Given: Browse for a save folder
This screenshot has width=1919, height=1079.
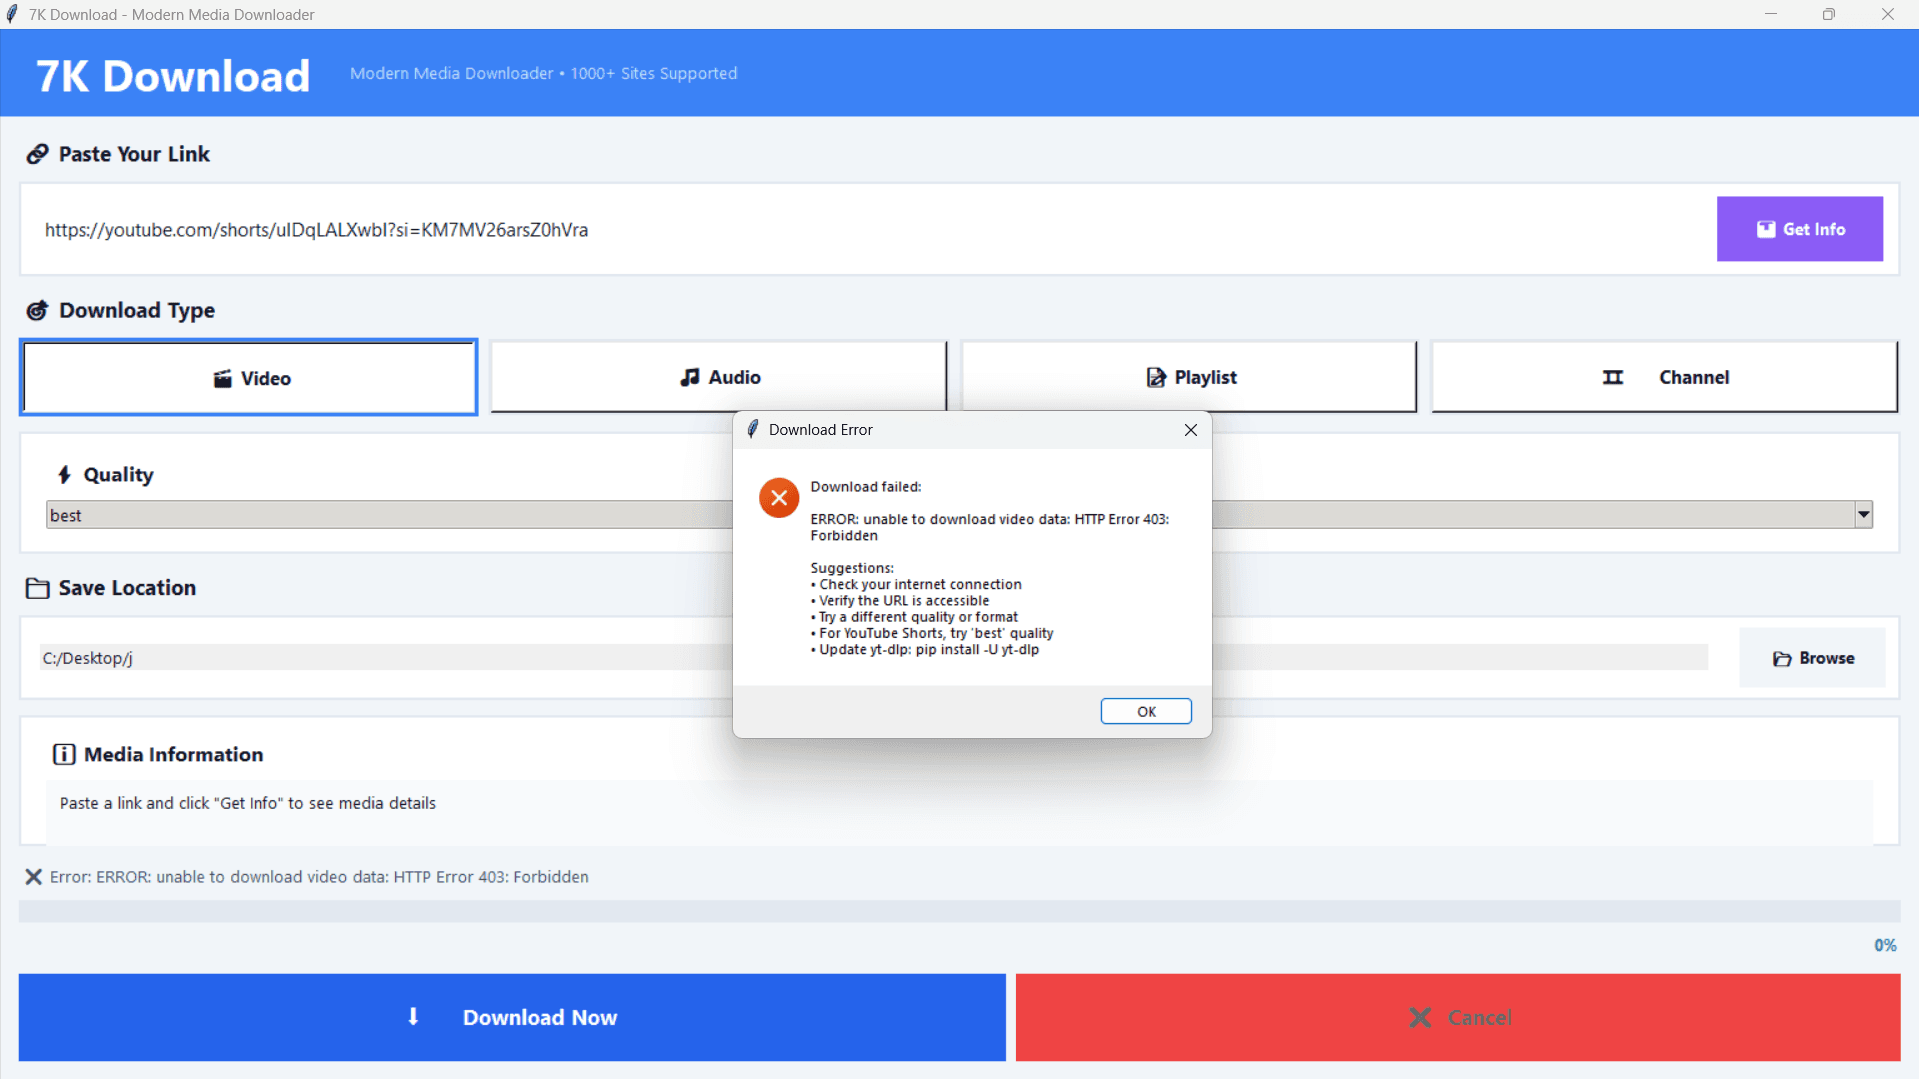Looking at the screenshot, I should point(1813,658).
